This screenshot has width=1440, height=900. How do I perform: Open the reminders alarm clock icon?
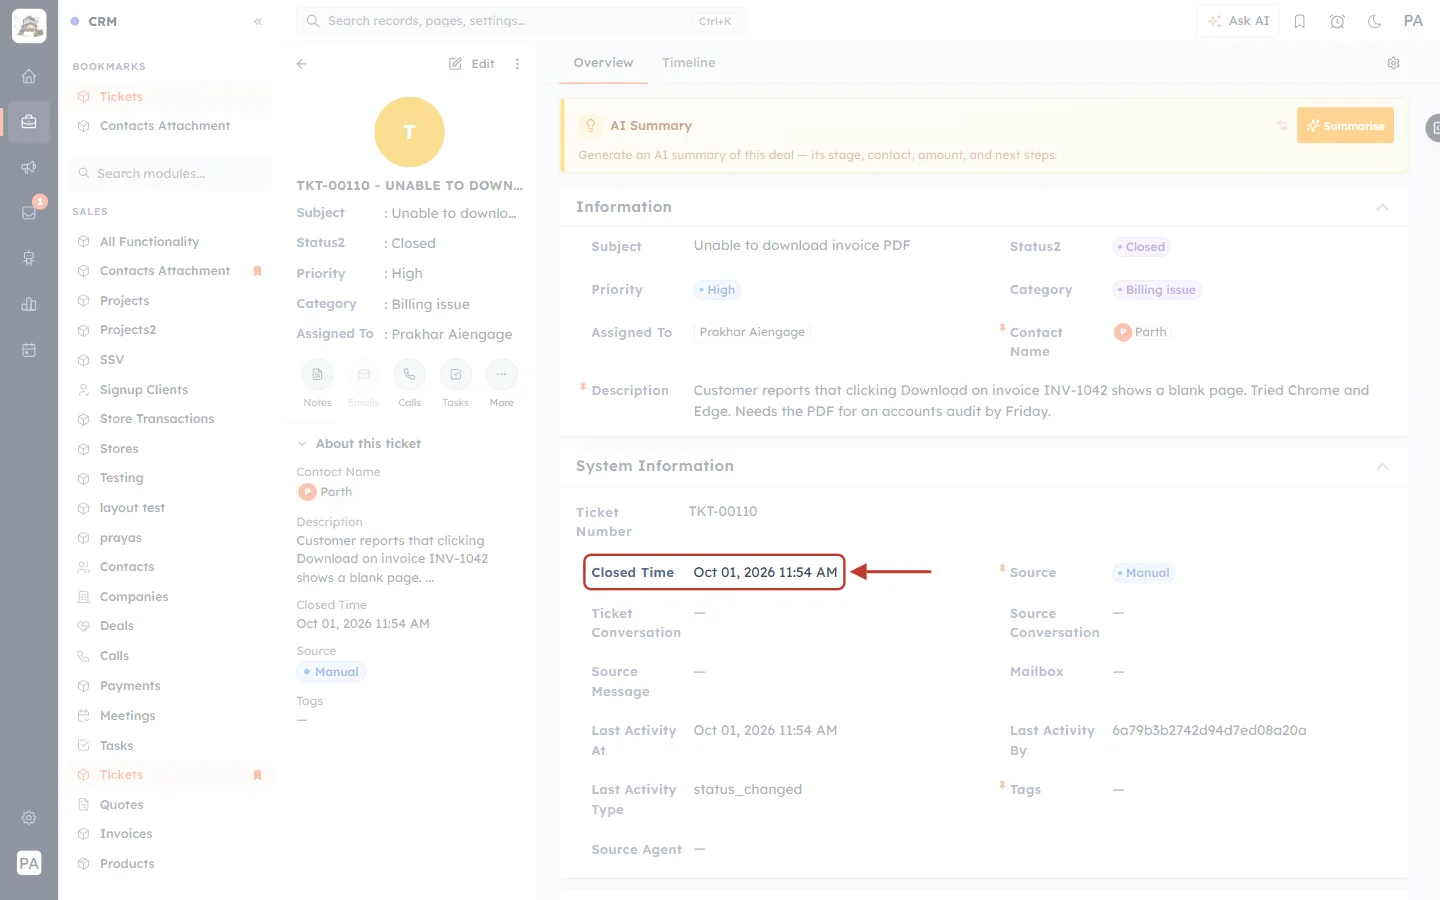click(1337, 21)
